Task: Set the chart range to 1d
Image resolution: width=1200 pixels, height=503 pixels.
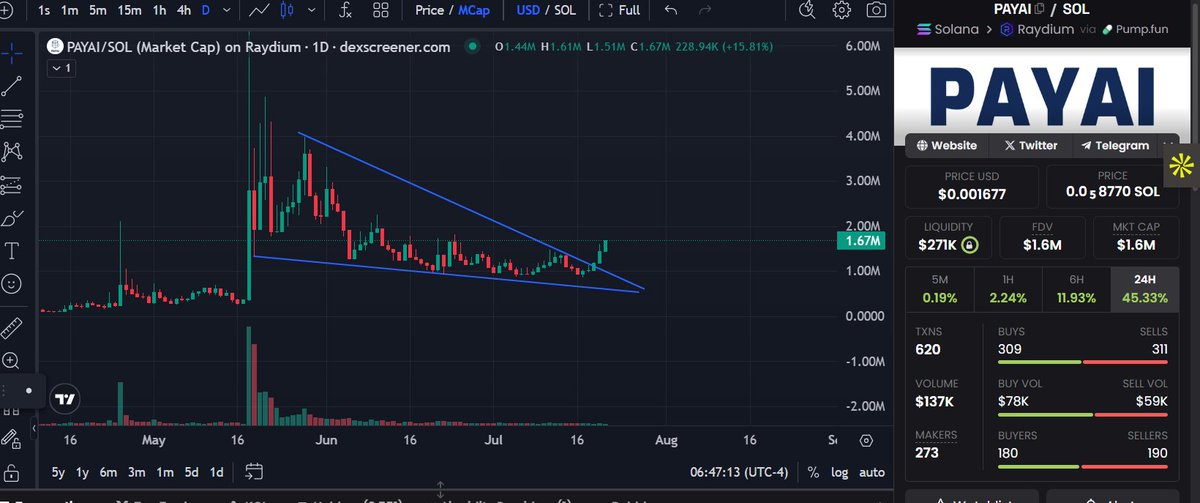Action: (x=216, y=472)
